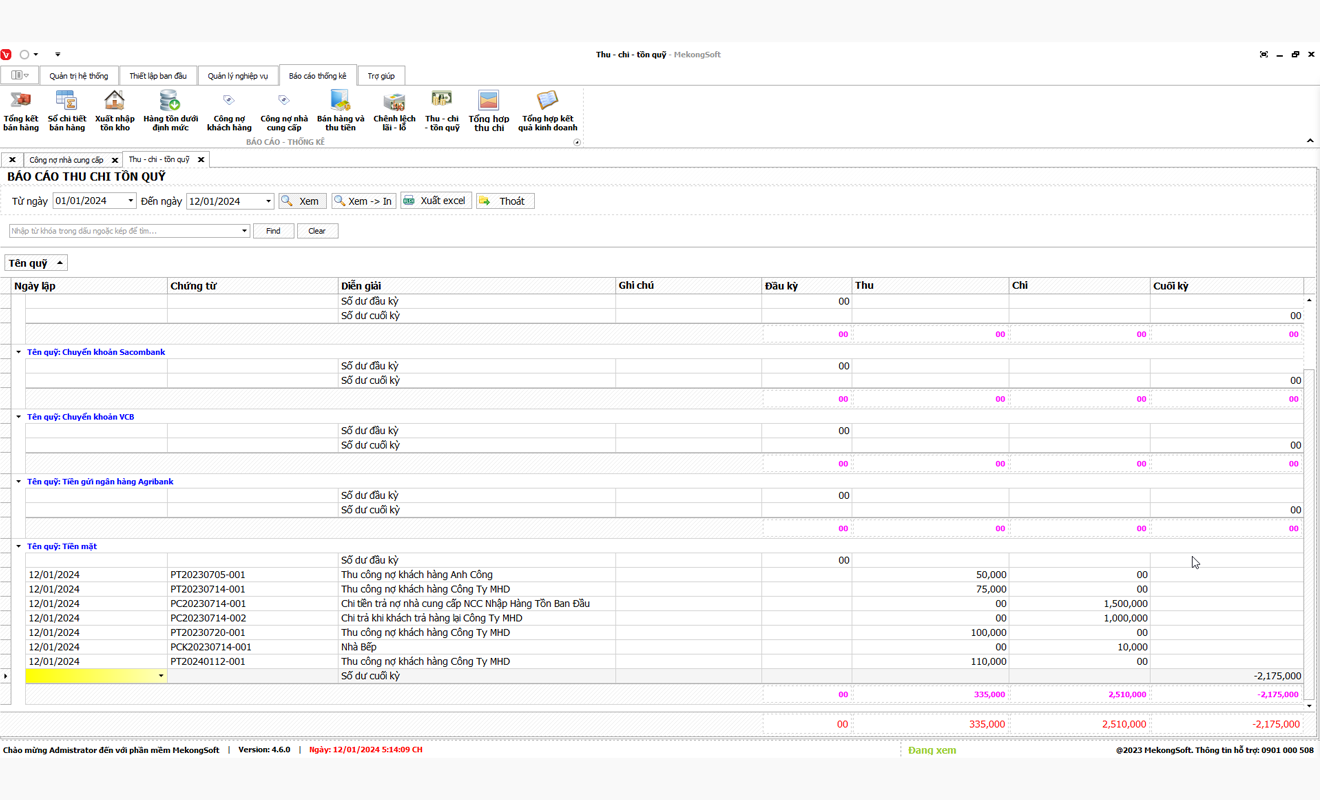Close the Thu - chi - tồn quỹ tab
Screen dimensions: 1320x800
(x=201, y=160)
